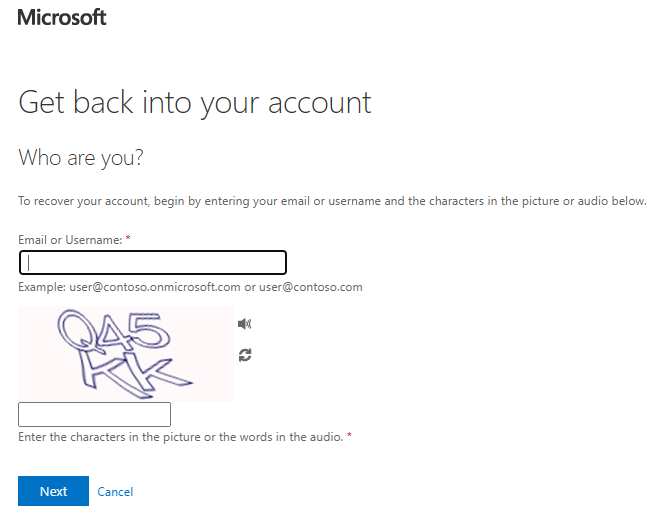Viewport: 664px width, 522px height.
Task: Focus the Email or Username input field
Action: pyautogui.click(x=153, y=263)
